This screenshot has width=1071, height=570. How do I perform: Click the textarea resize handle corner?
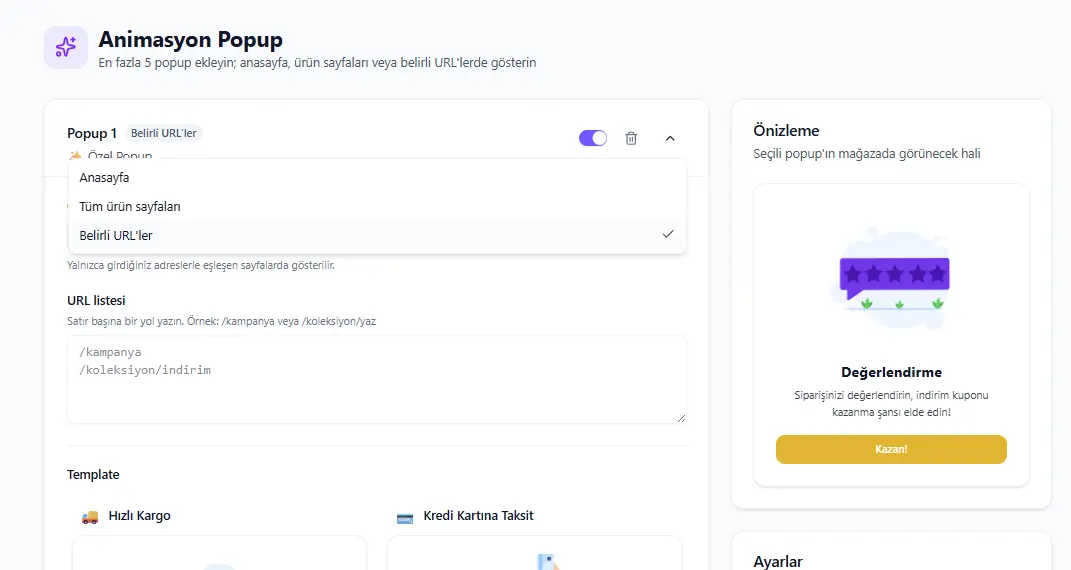681,418
